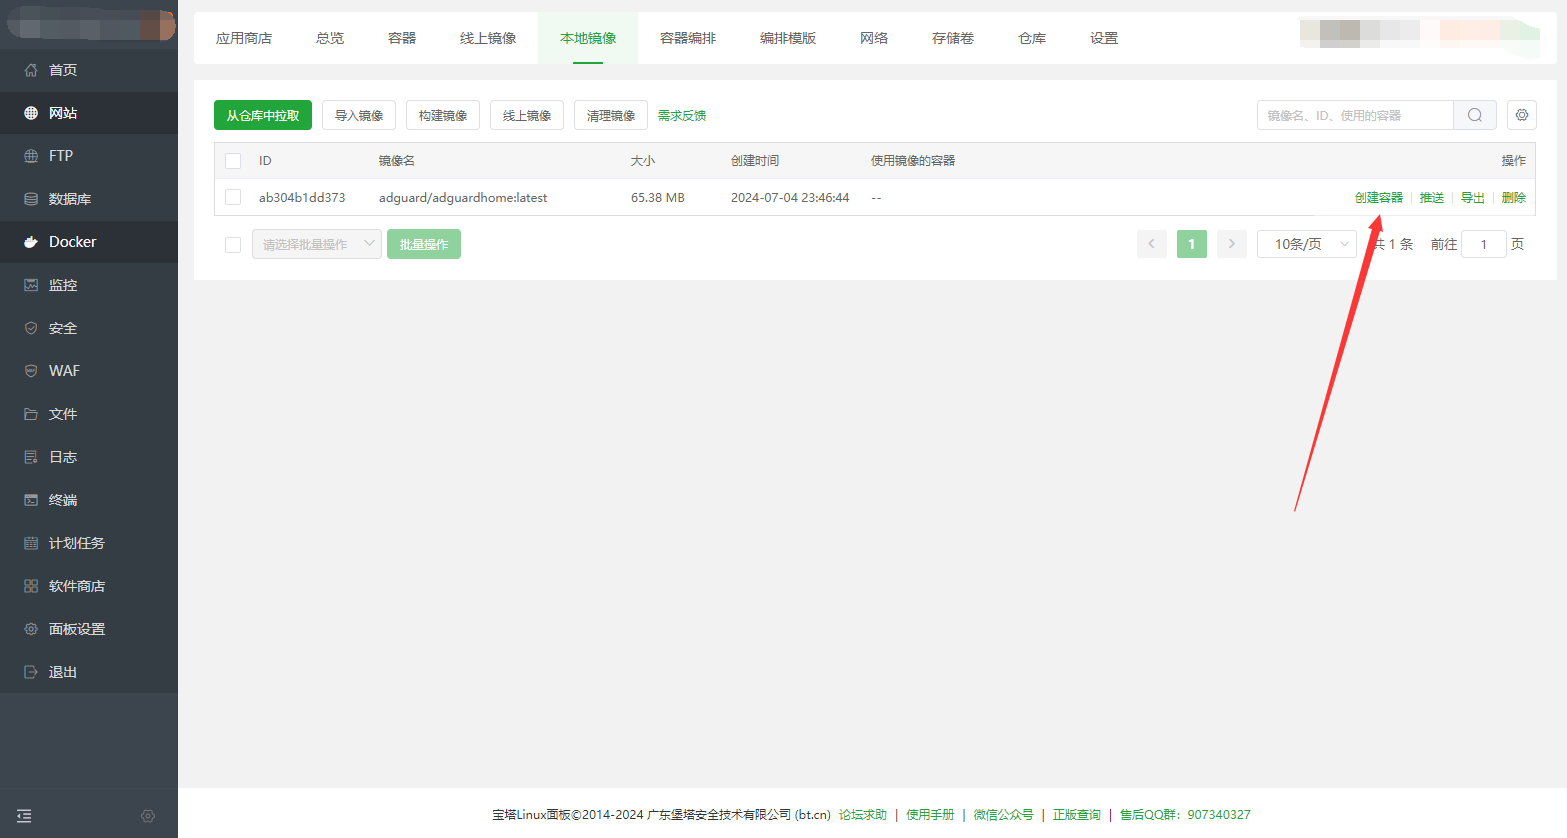Click the WAF shield icon in sidebar
This screenshot has width=1567, height=838.
pos(31,371)
